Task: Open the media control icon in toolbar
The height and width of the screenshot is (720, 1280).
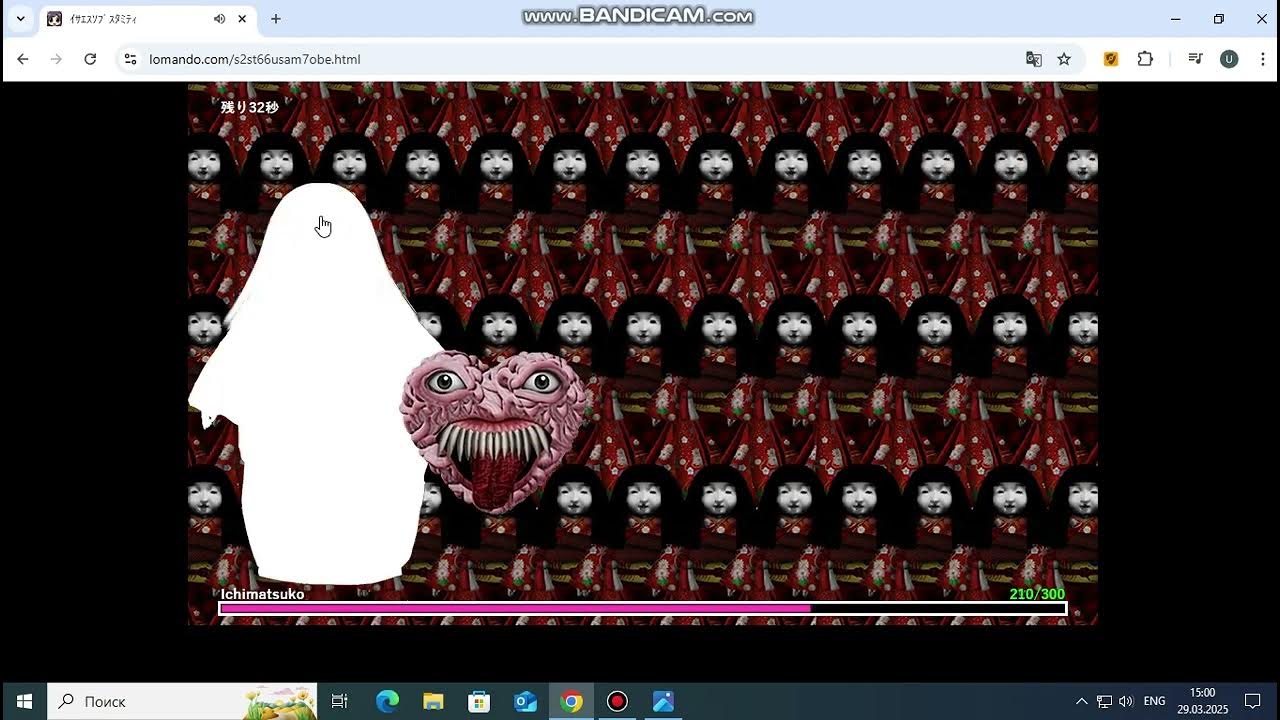Action: point(1195,59)
